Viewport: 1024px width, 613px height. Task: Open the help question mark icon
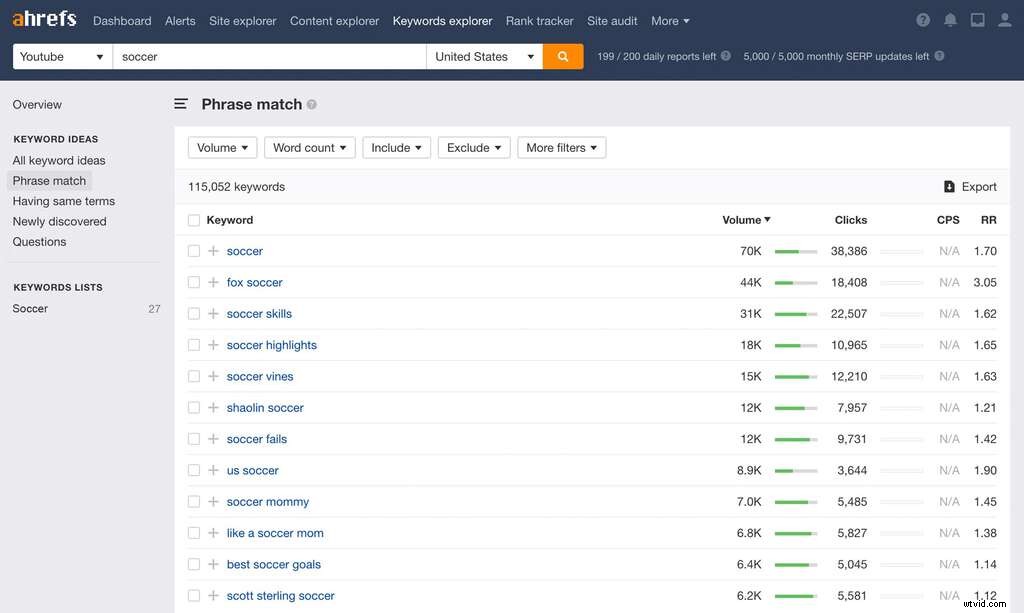921,19
